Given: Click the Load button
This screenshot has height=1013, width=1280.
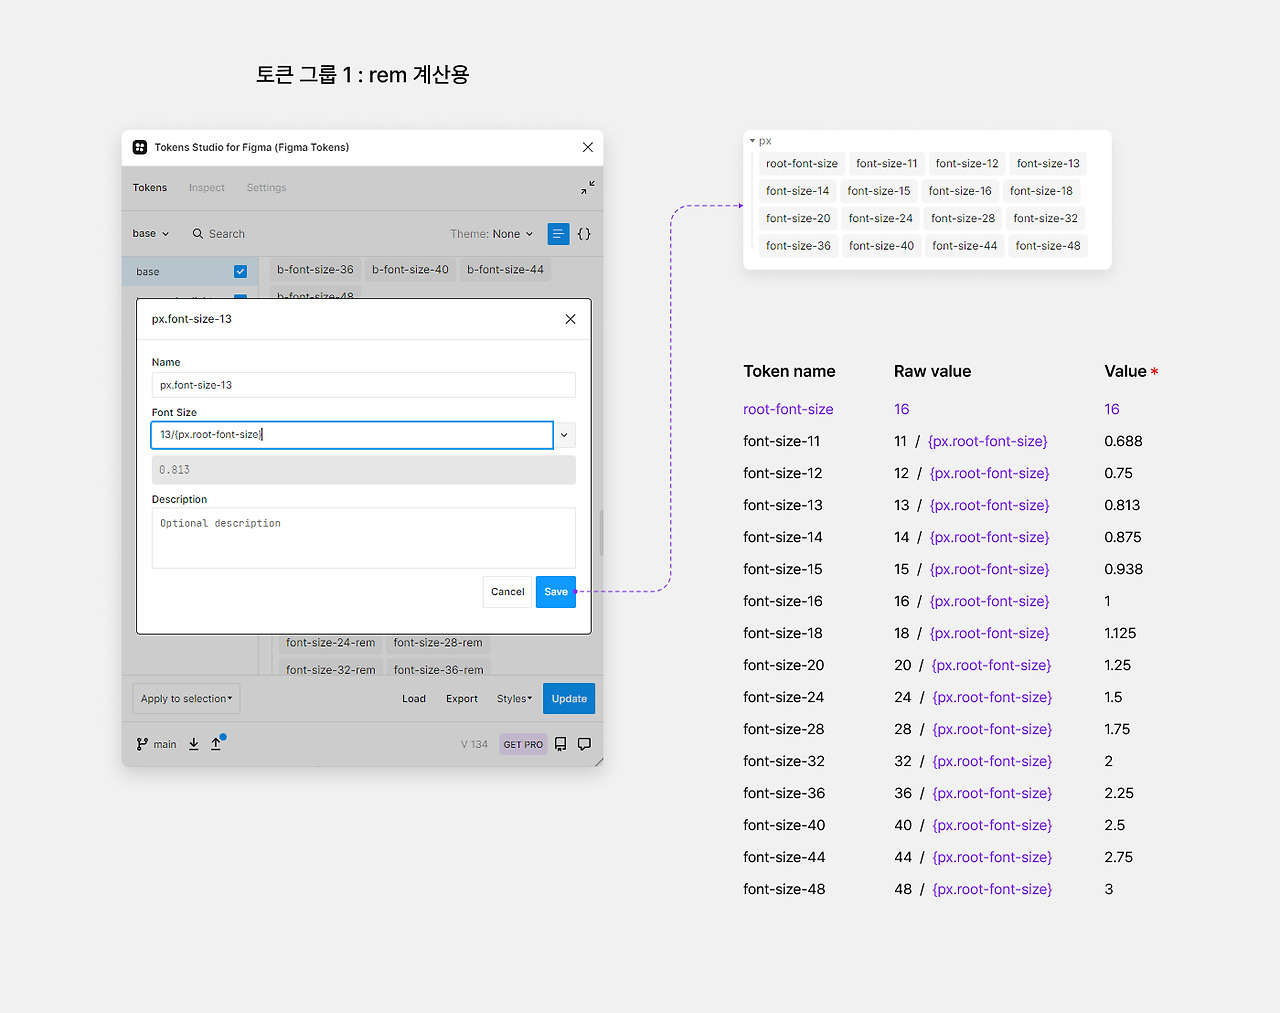Looking at the screenshot, I should pyautogui.click(x=414, y=699).
